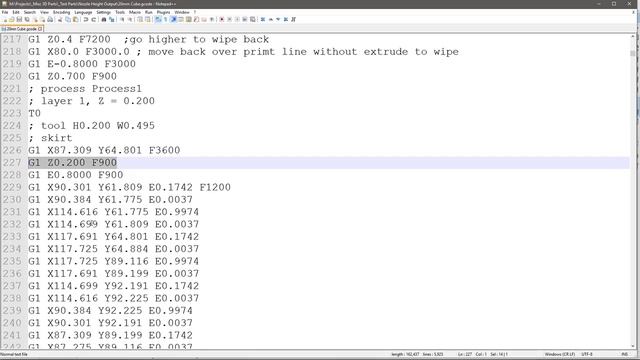Viewport: 640px width, 360px height.
Task: Open the Language menu
Action: [x=83, y=12]
